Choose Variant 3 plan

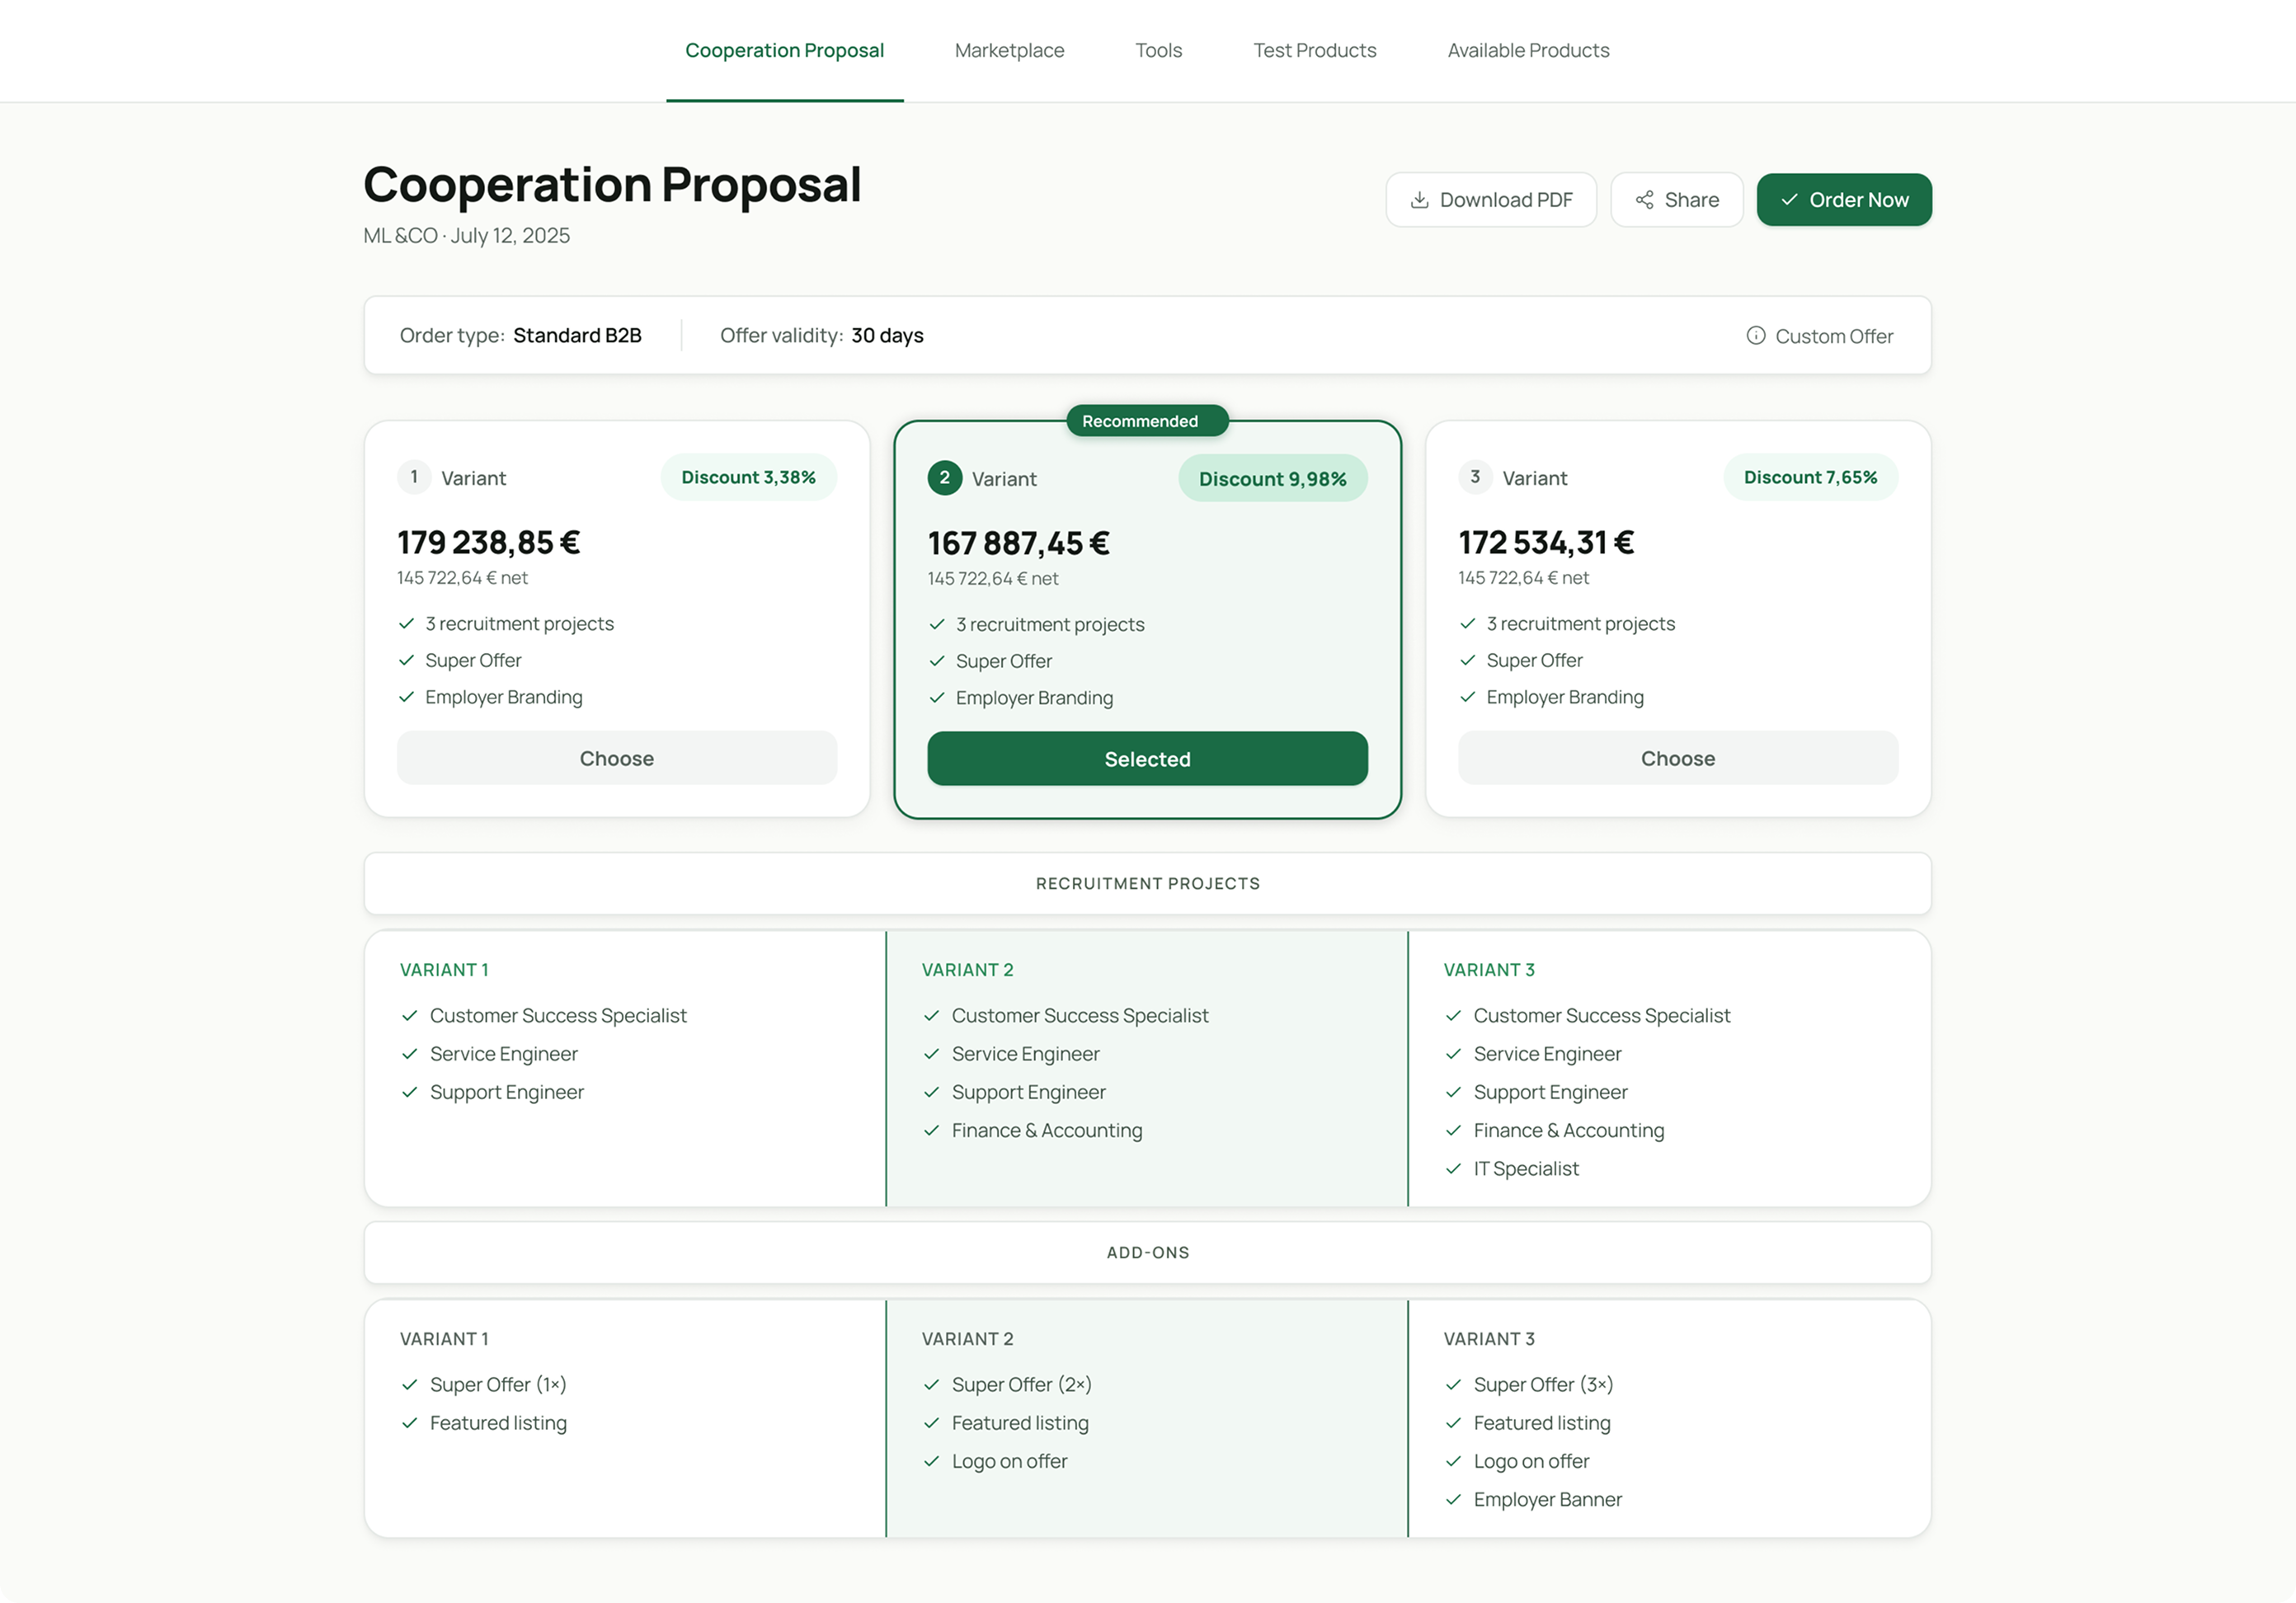point(1677,758)
